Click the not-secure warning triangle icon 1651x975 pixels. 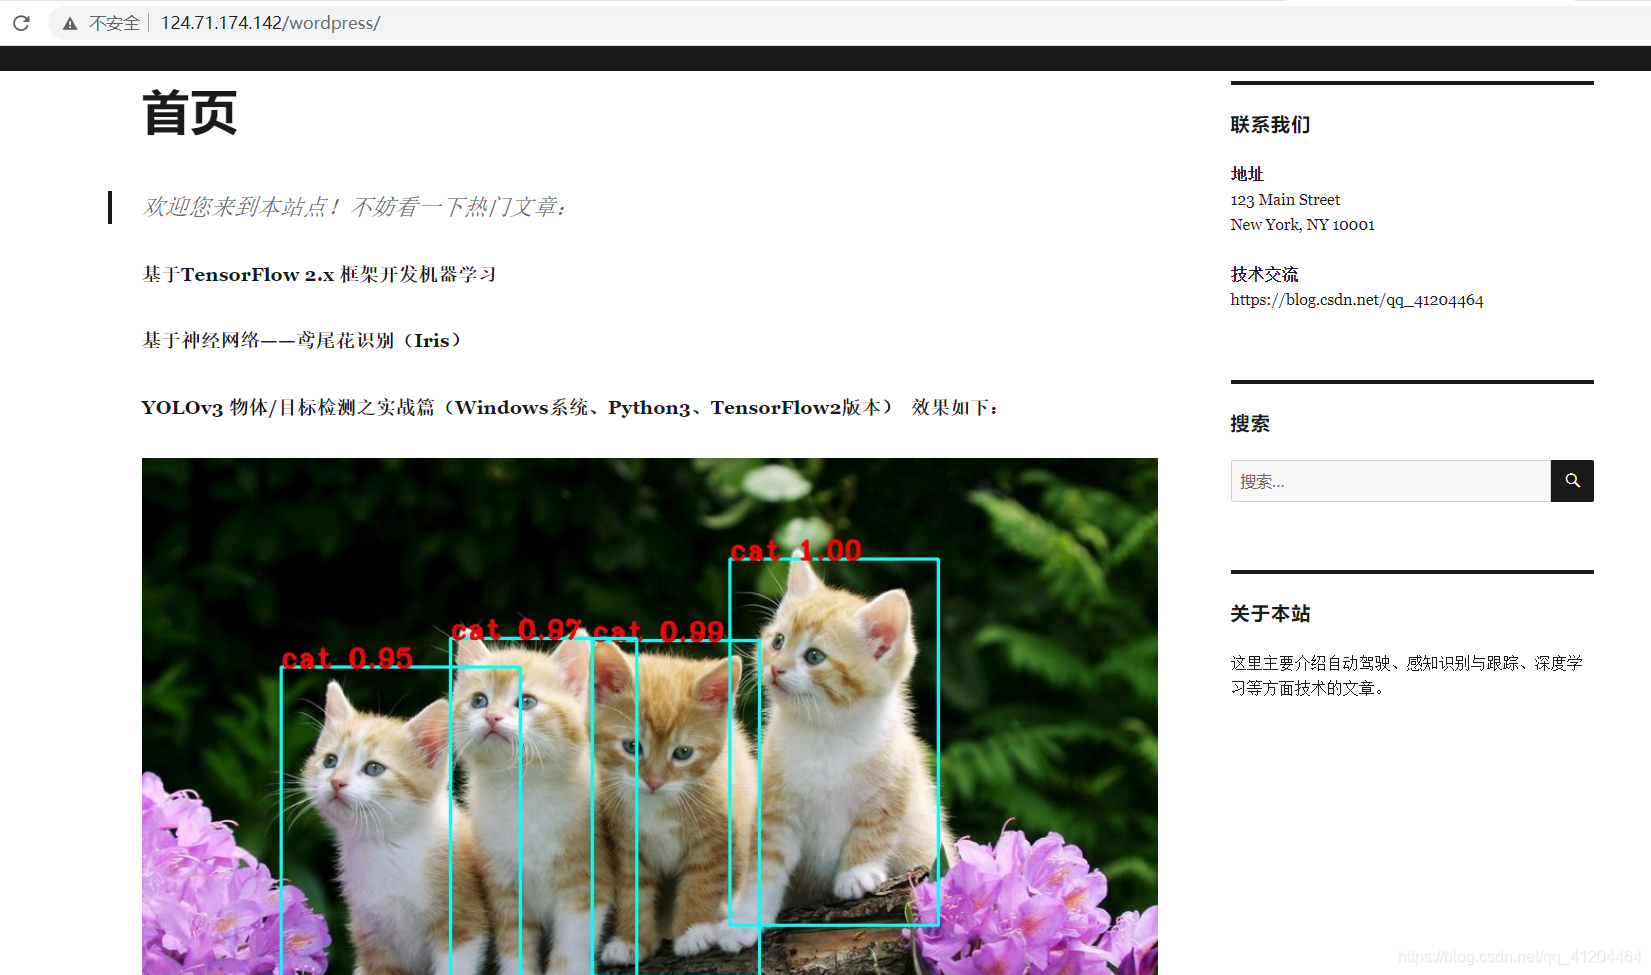[x=70, y=23]
